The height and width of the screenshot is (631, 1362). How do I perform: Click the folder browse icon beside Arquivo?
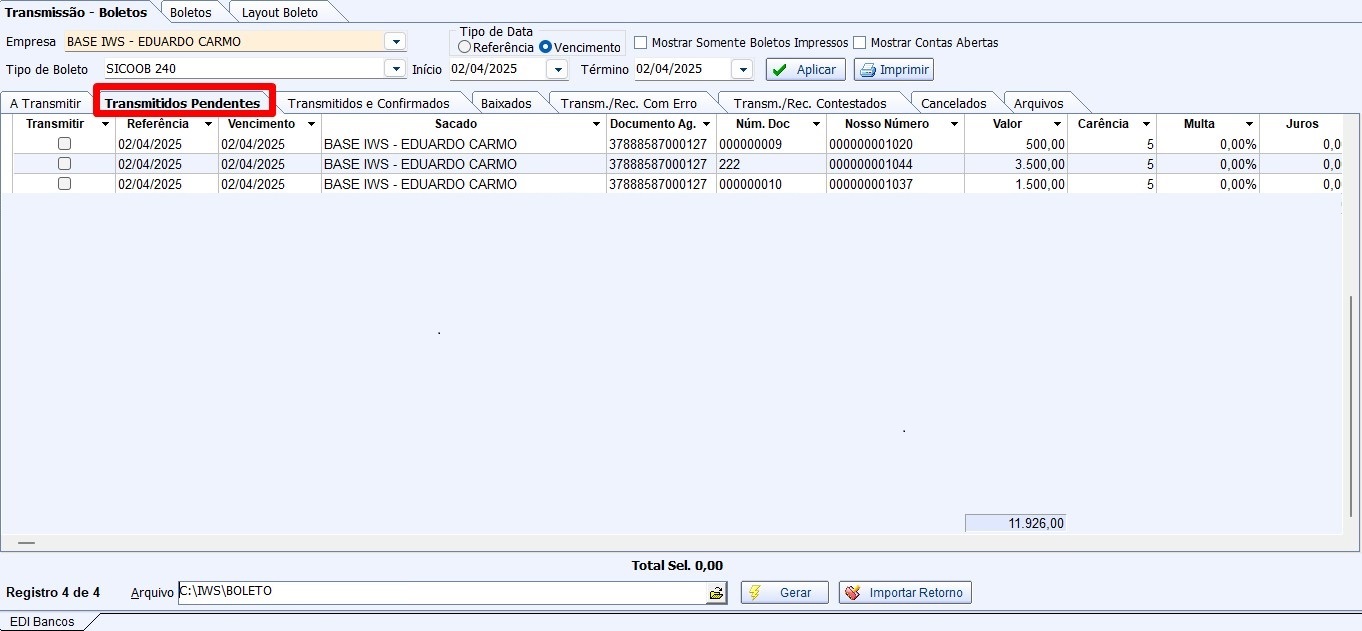(x=716, y=593)
